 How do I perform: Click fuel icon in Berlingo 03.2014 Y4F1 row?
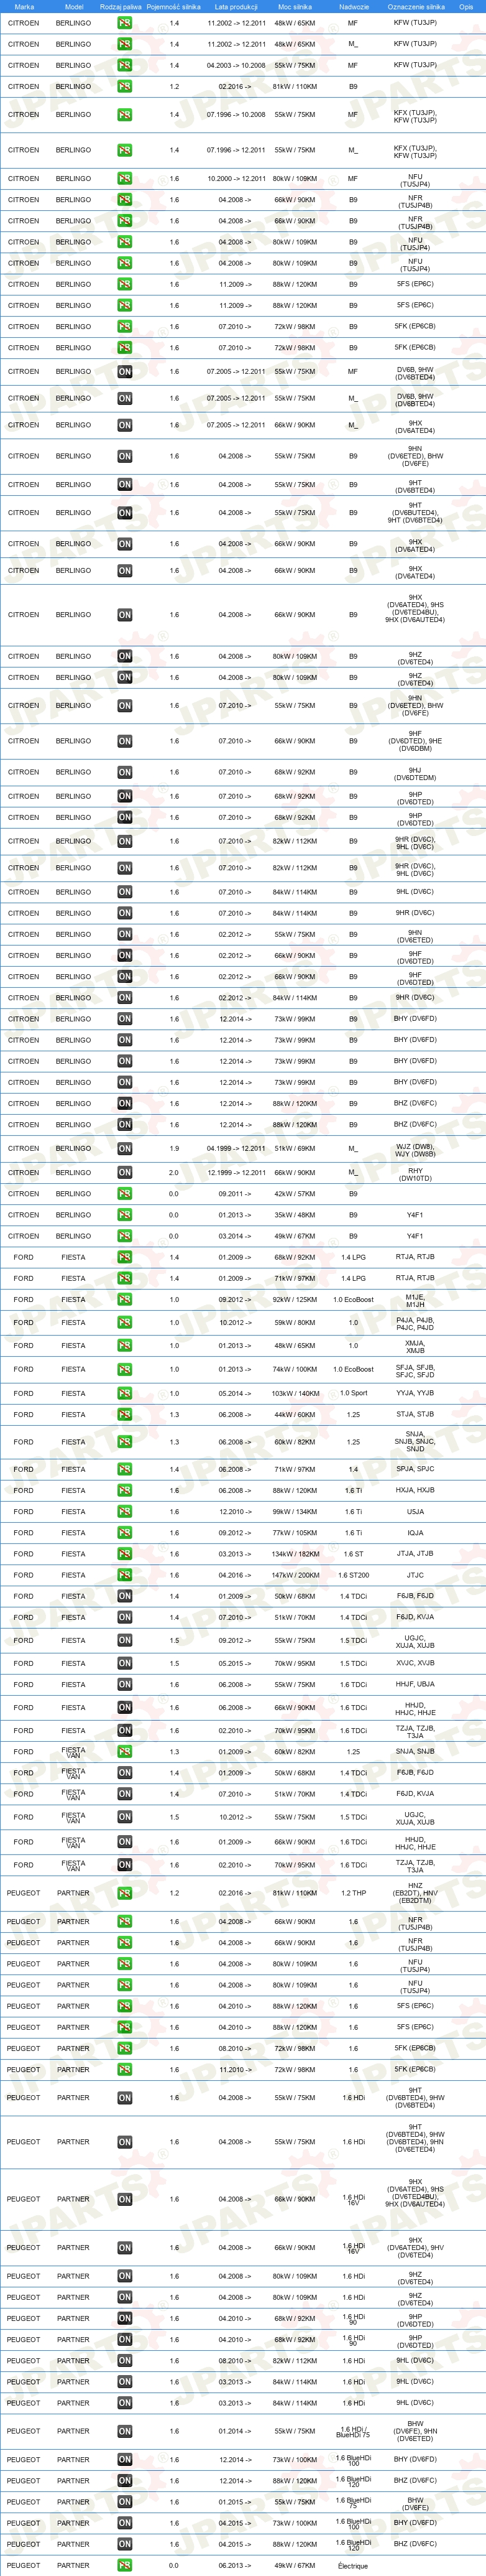(125, 1236)
